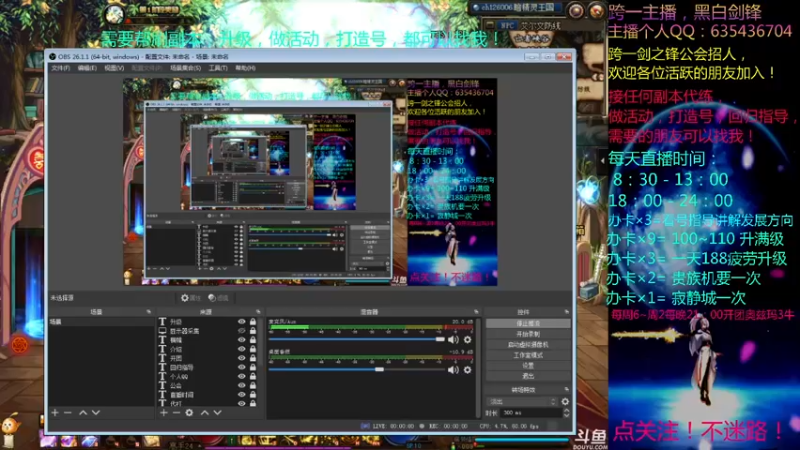The image size is (800, 450).
Task: Click the text icon of 升级 source
Action: coord(162,322)
